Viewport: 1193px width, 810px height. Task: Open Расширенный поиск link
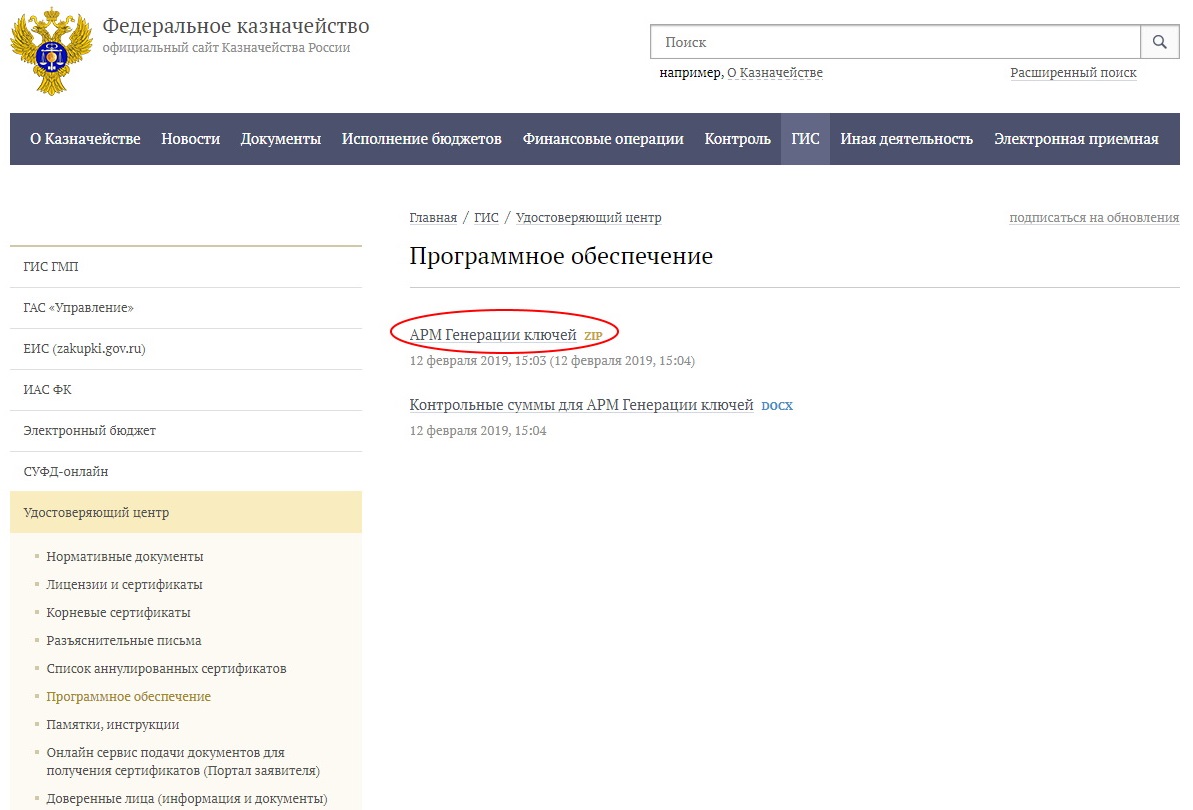pos(1073,73)
